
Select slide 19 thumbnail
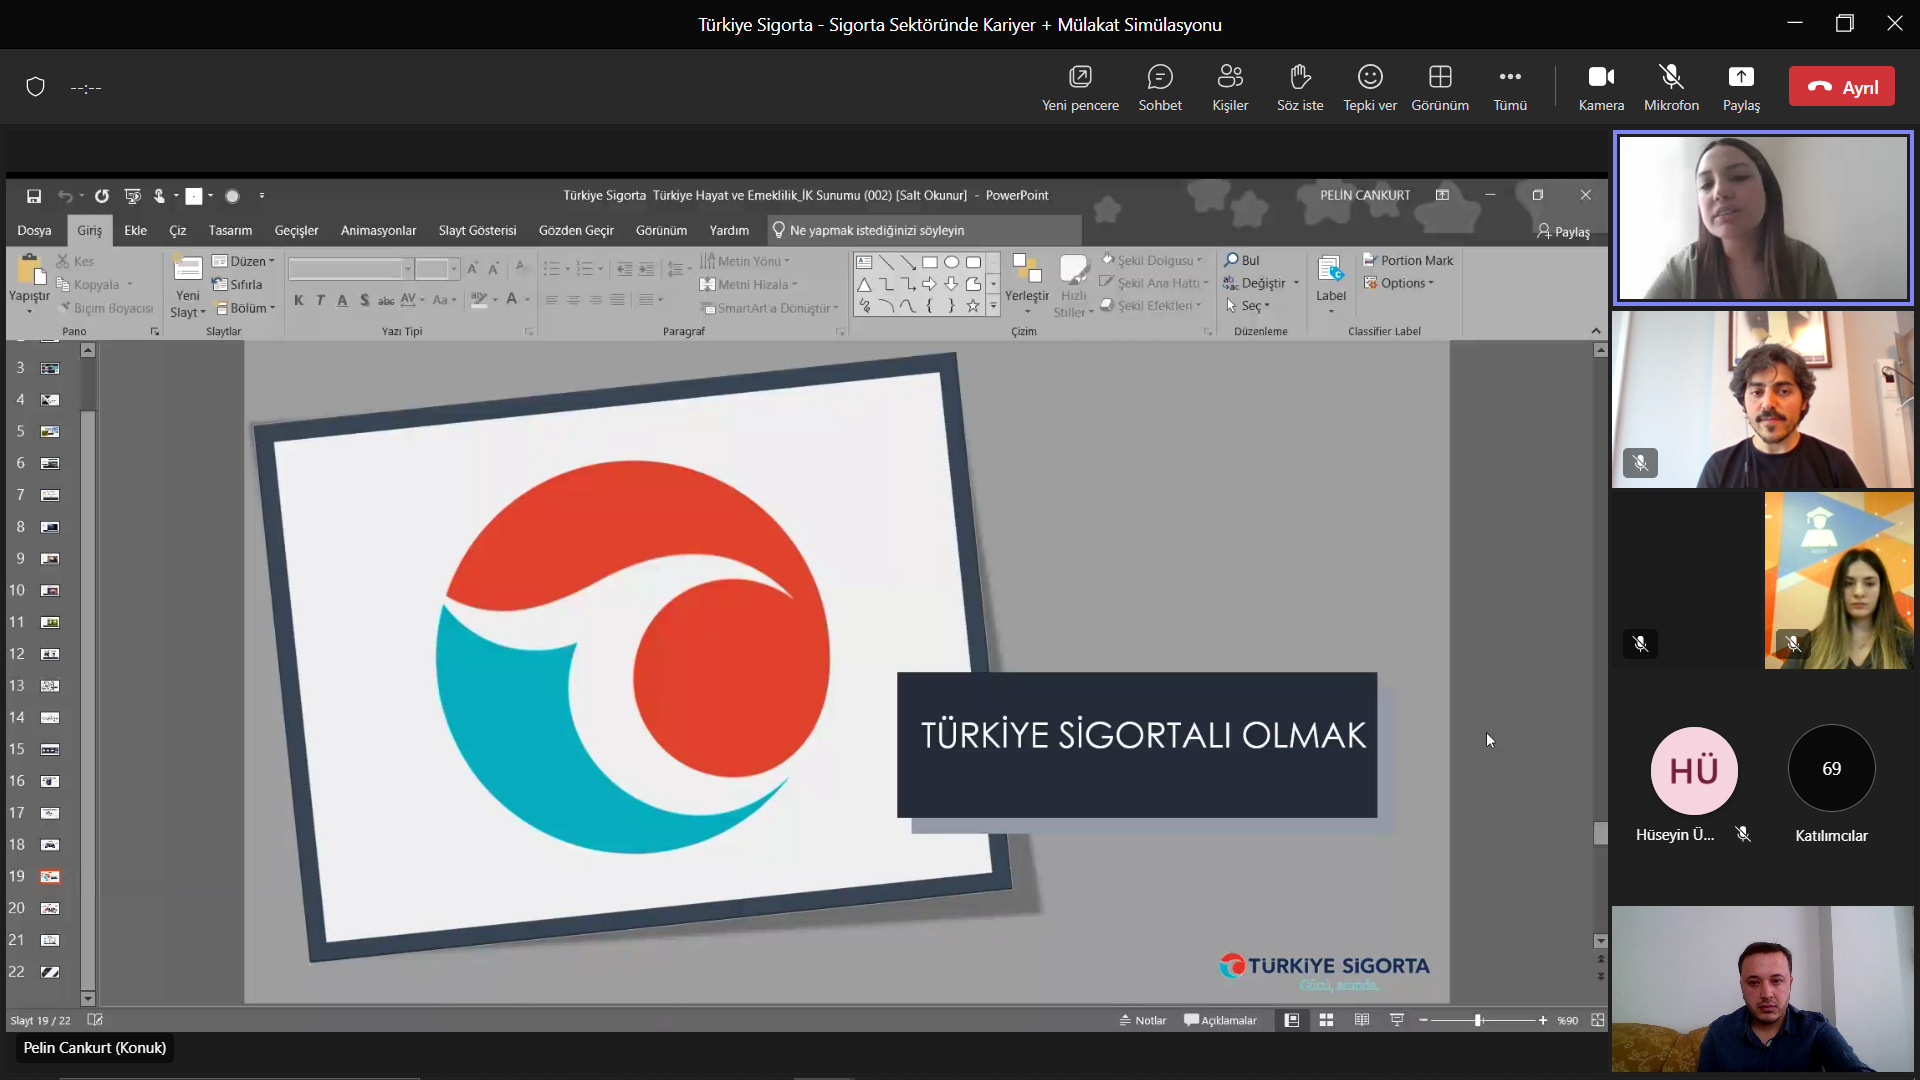(50, 877)
